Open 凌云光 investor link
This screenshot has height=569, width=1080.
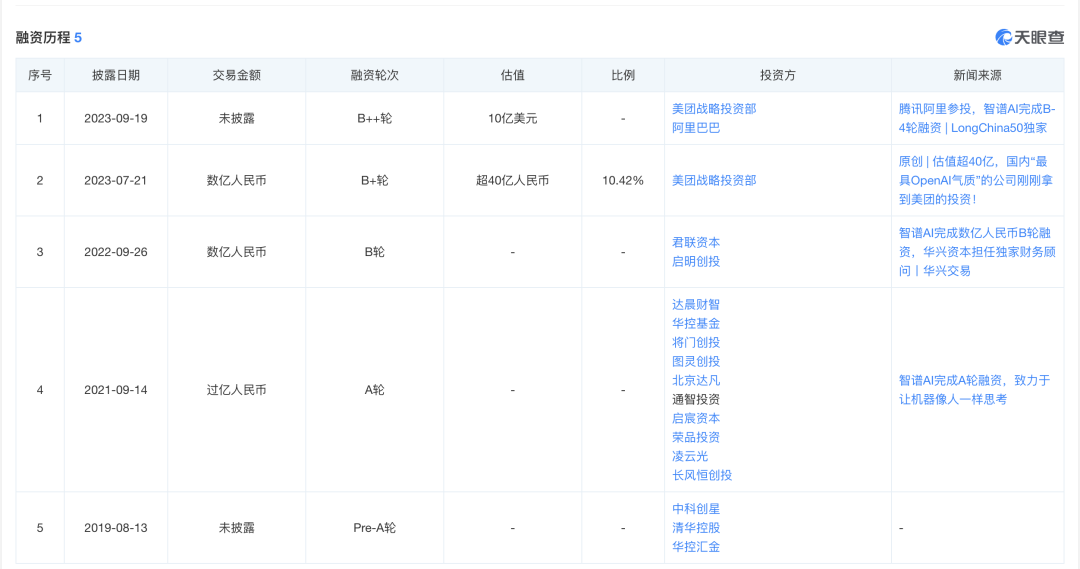(x=689, y=456)
